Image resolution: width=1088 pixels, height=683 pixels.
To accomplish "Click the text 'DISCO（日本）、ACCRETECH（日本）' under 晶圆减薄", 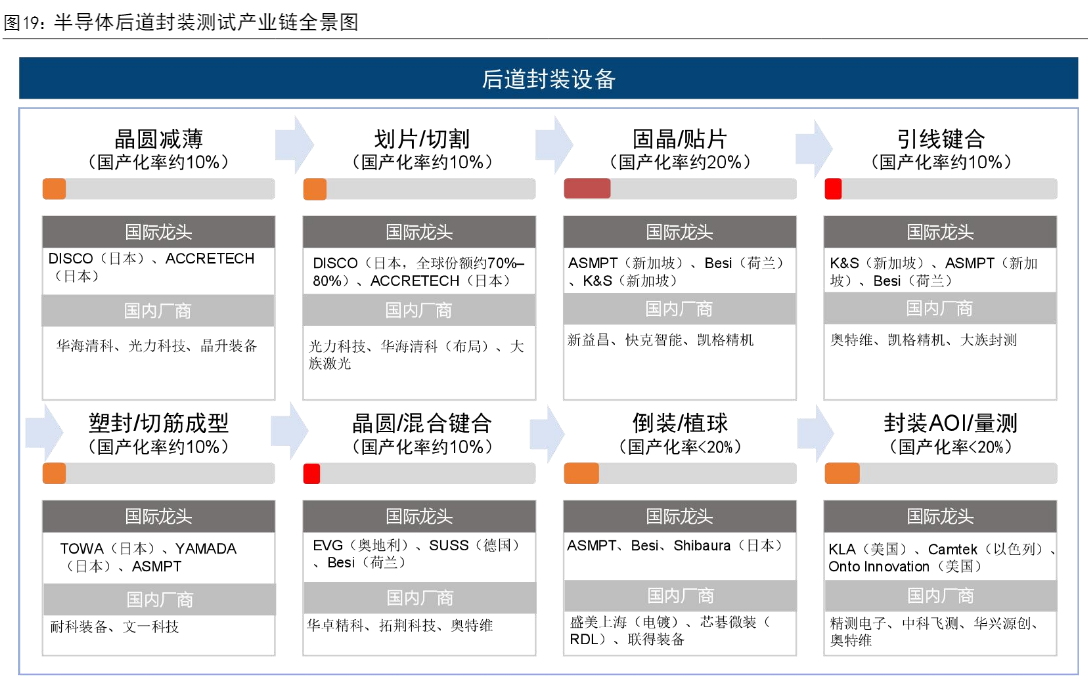I will click(151, 267).
